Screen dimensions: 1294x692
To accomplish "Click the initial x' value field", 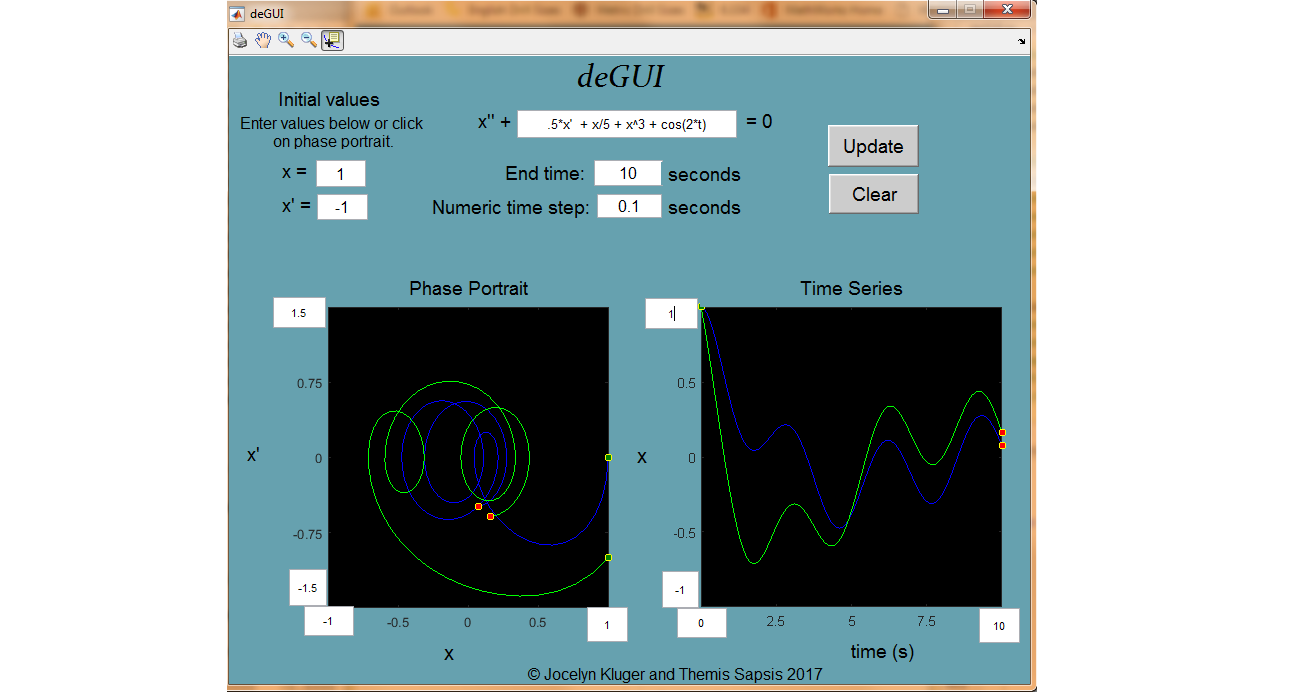I will coord(342,207).
